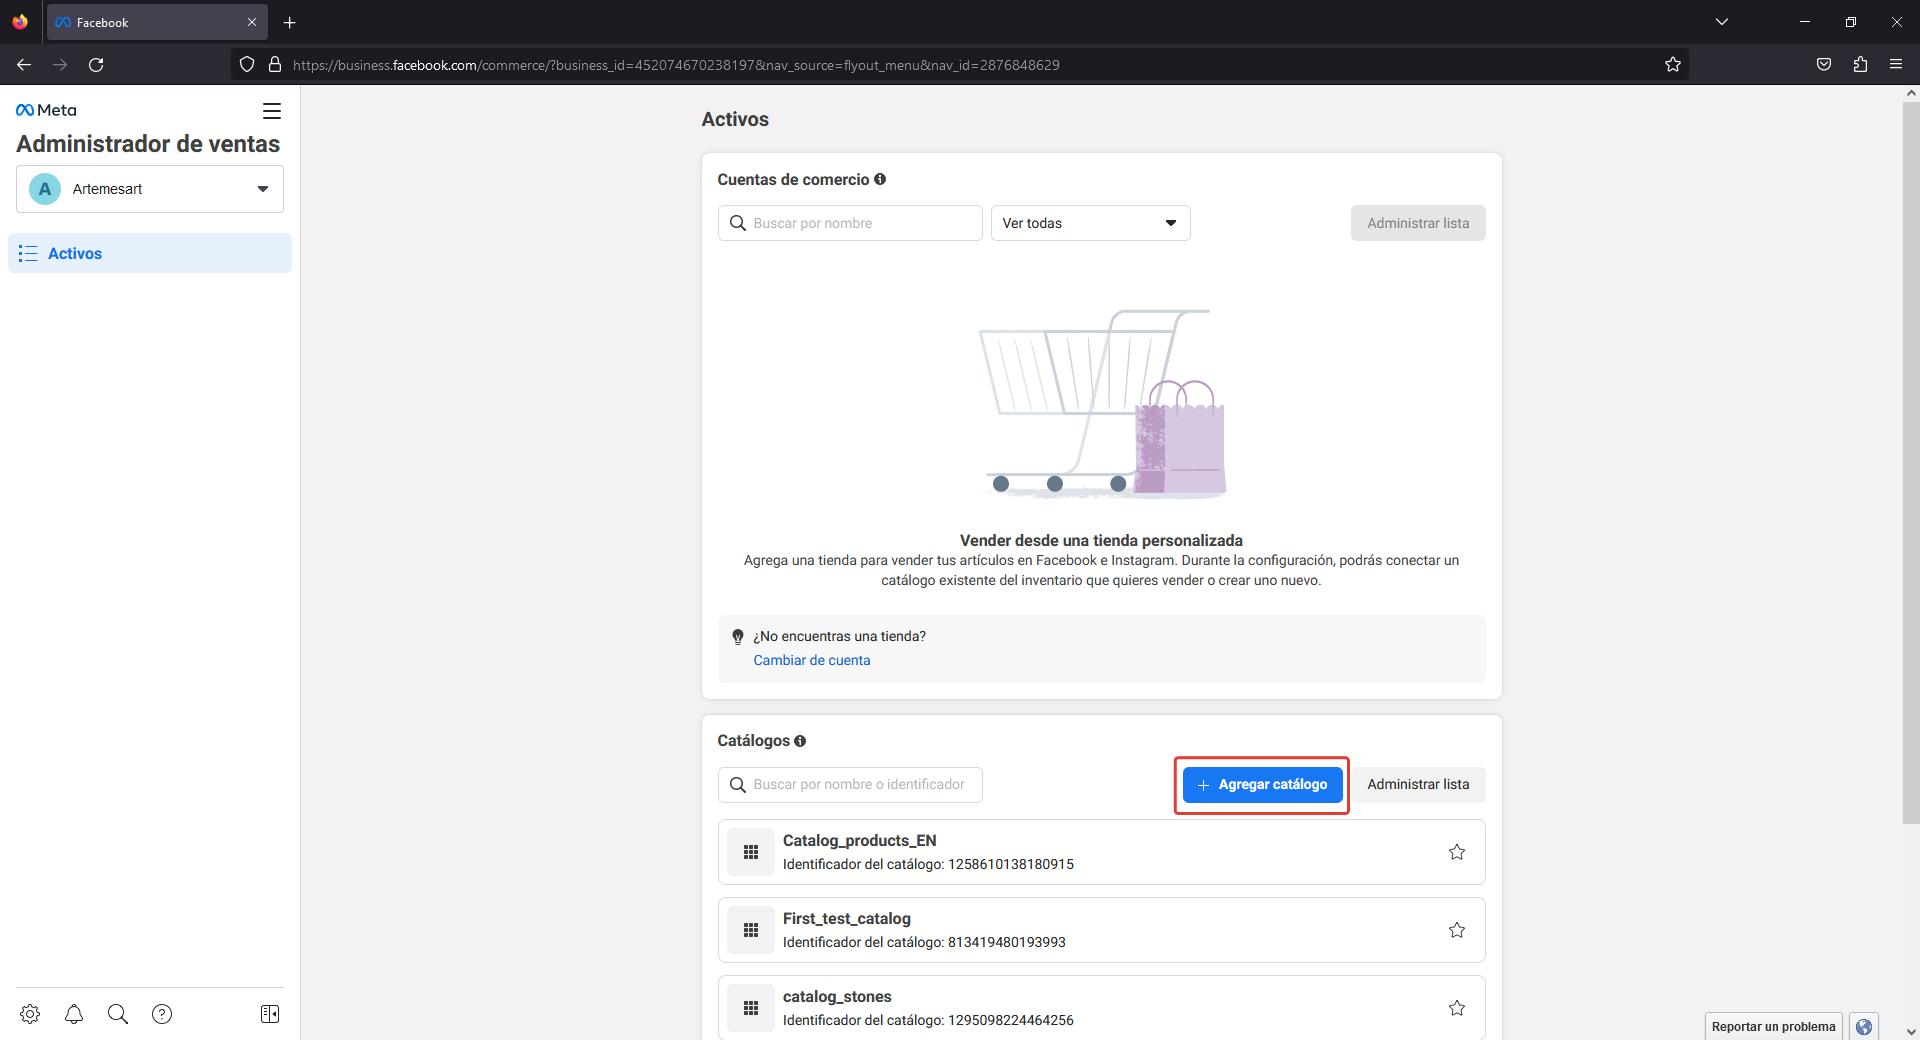Click info icon beside Catálogos

point(800,741)
